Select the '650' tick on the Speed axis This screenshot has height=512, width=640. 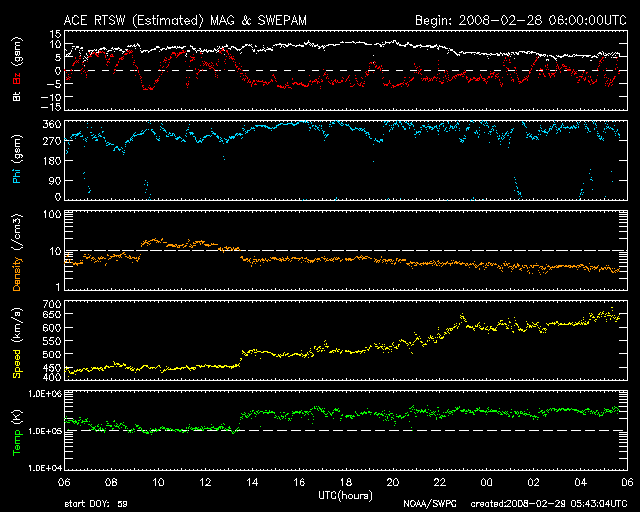[51, 315]
